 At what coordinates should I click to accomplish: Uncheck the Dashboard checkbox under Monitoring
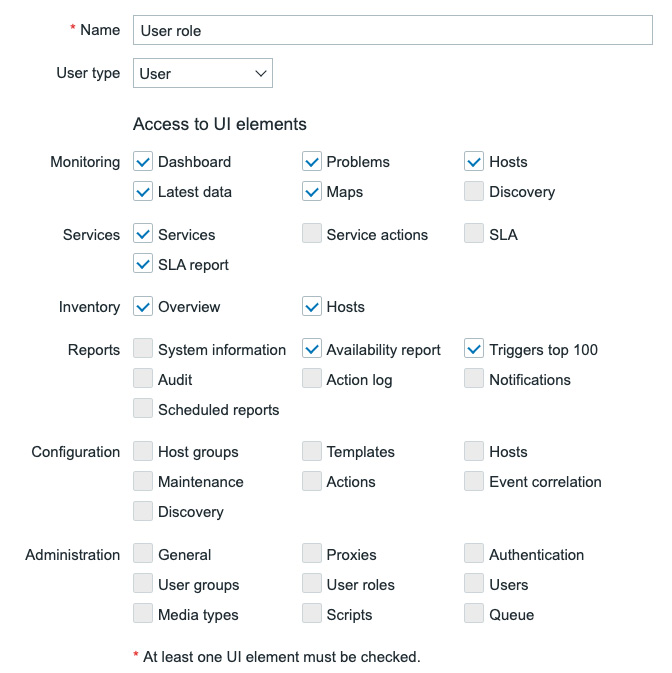[x=143, y=161]
